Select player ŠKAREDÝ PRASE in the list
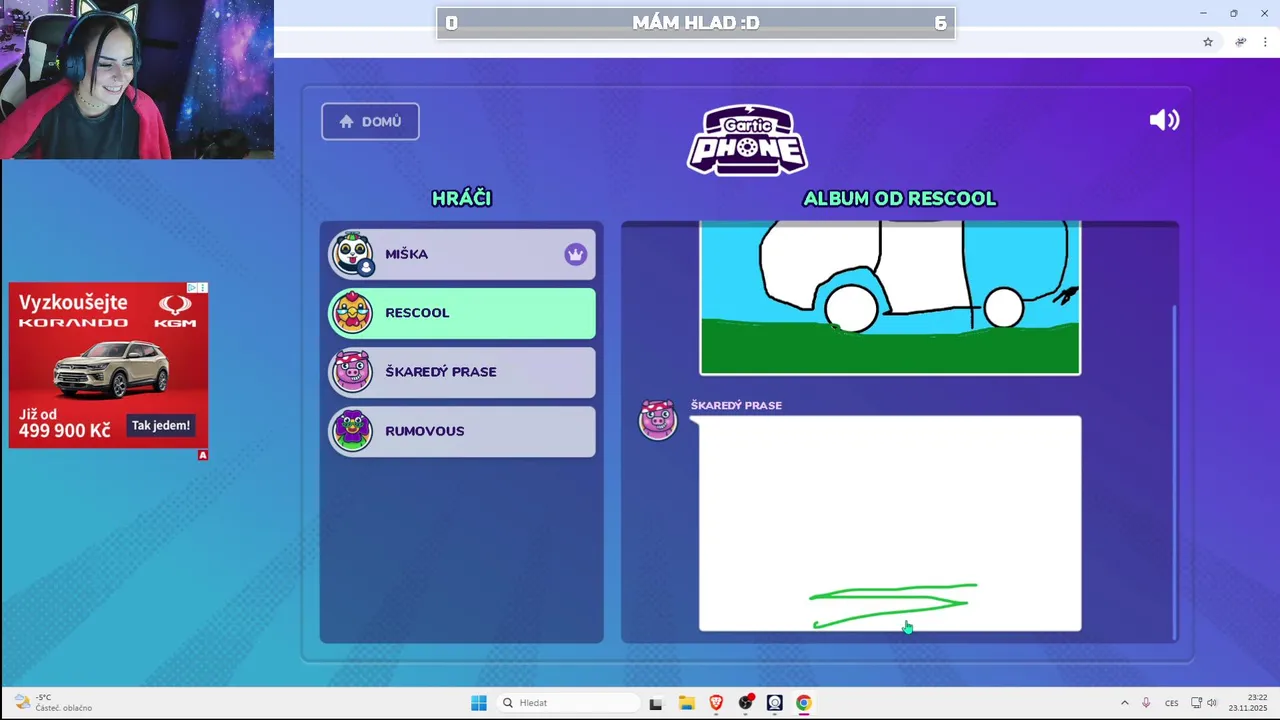1280x720 pixels. (x=462, y=372)
